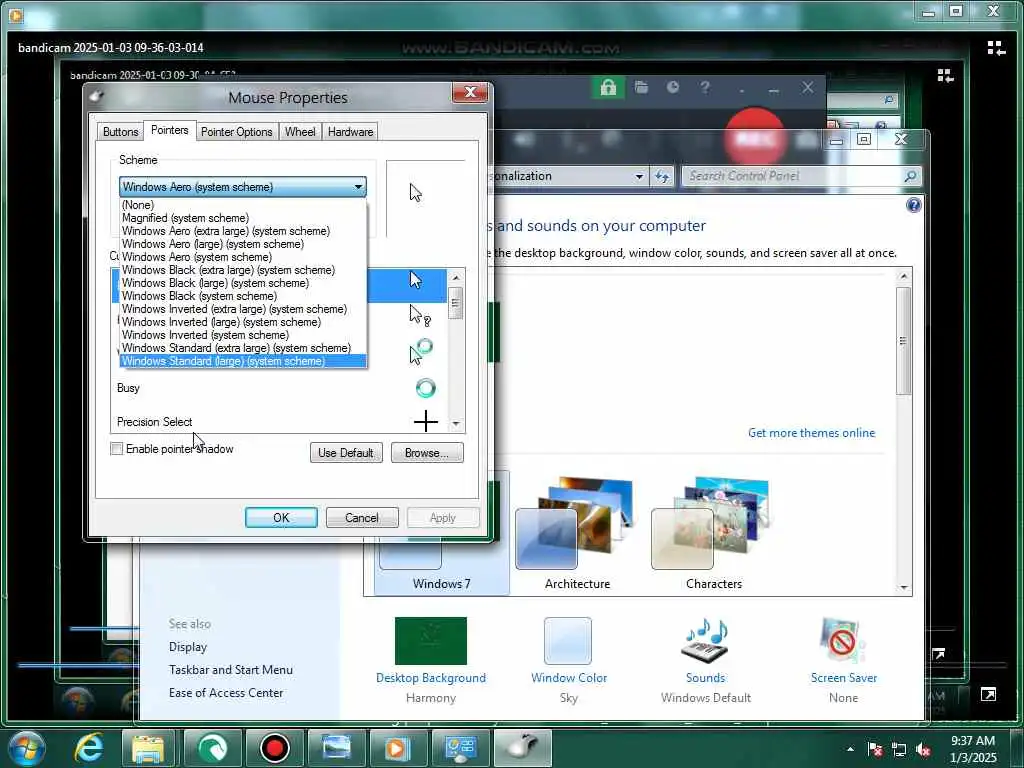The image size is (1024, 768).
Task: Open the address bar history dropdown
Action: [639, 176]
